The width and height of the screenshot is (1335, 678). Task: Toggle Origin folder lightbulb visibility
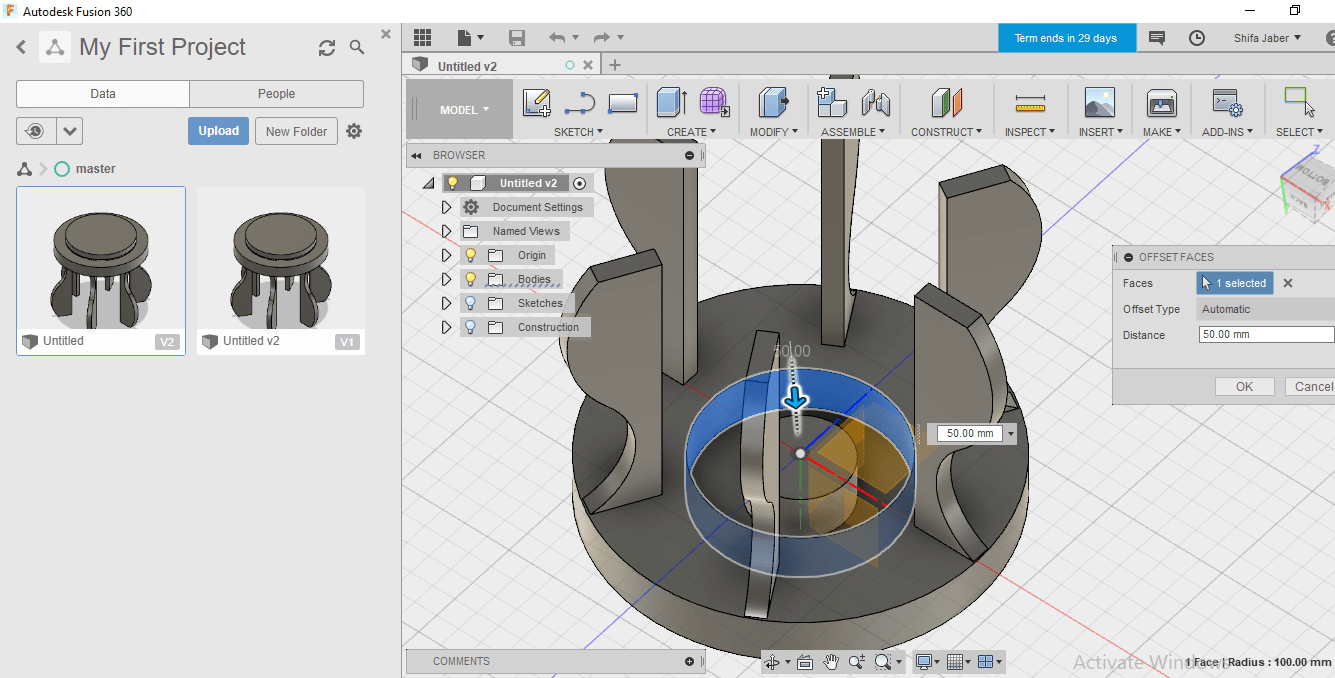471,255
